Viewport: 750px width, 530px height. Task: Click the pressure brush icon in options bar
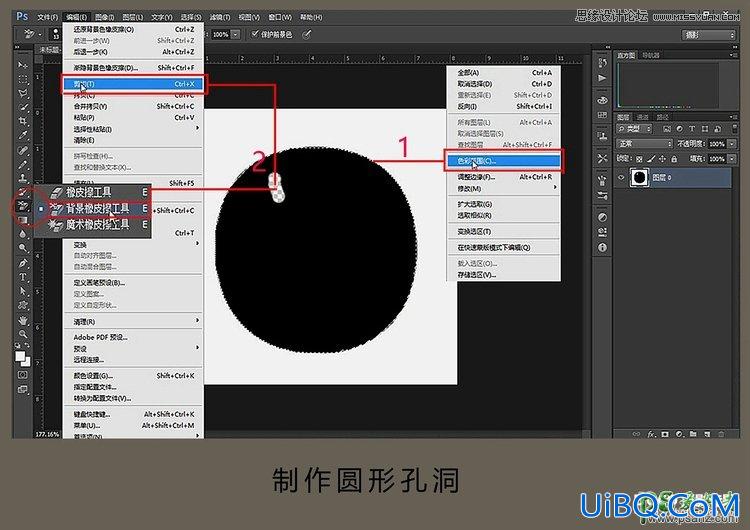[x=307, y=34]
